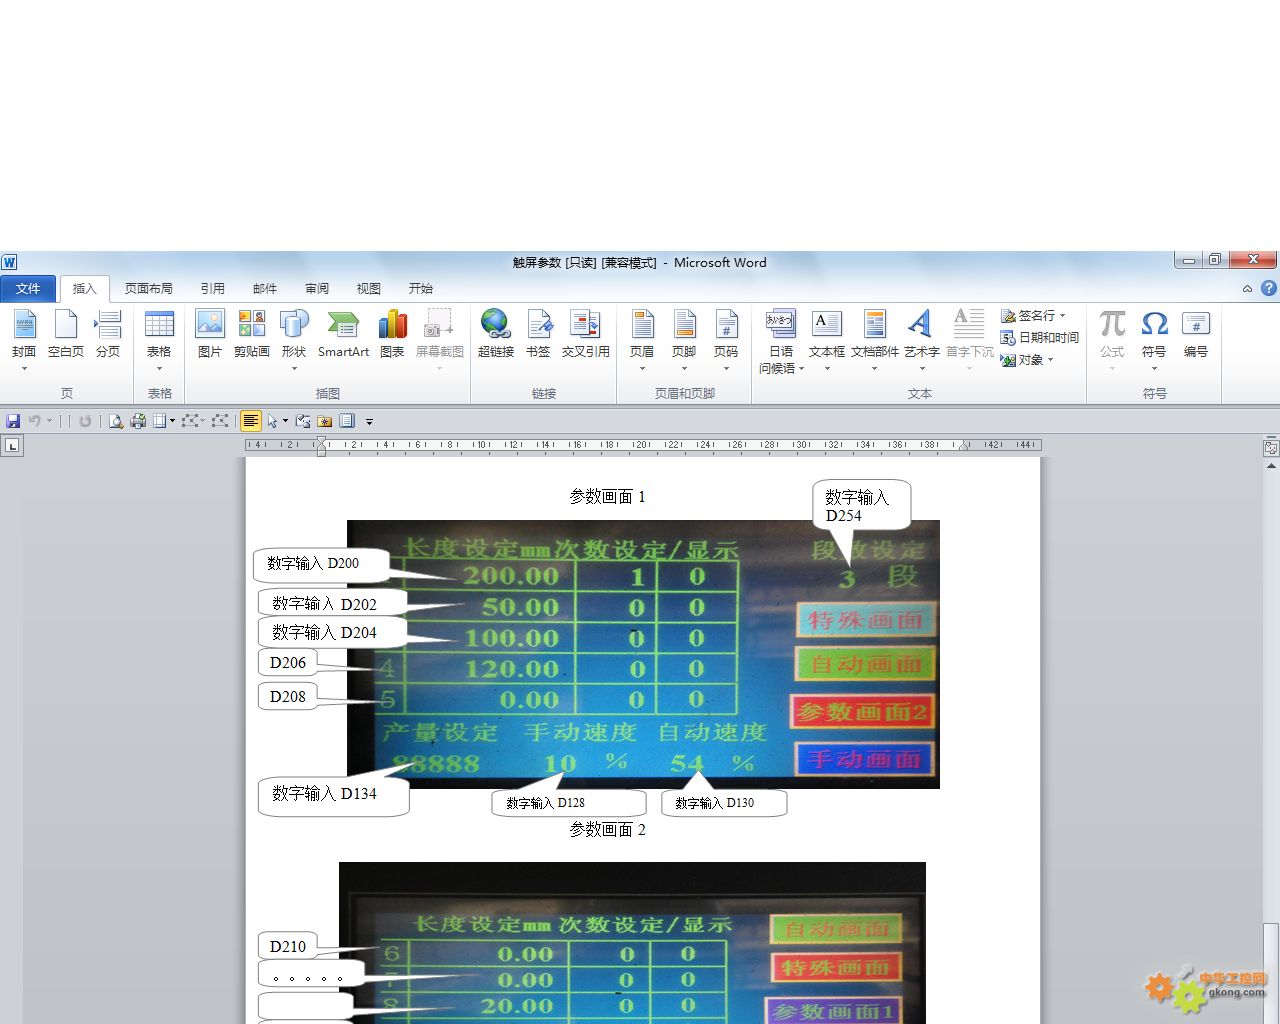
Task: Insert a picture with 图片 icon
Action: [x=209, y=333]
